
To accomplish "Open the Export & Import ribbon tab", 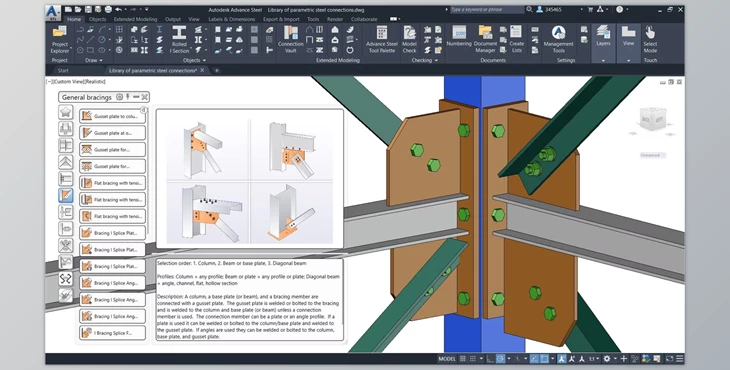I will (281, 20).
